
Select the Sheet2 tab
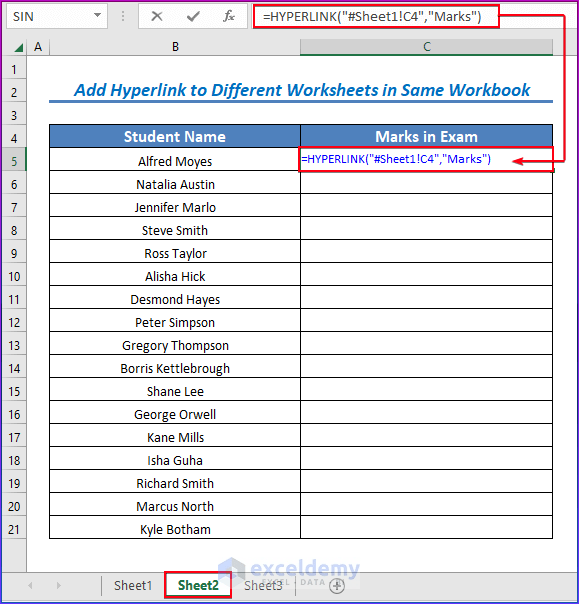pyautogui.click(x=198, y=586)
